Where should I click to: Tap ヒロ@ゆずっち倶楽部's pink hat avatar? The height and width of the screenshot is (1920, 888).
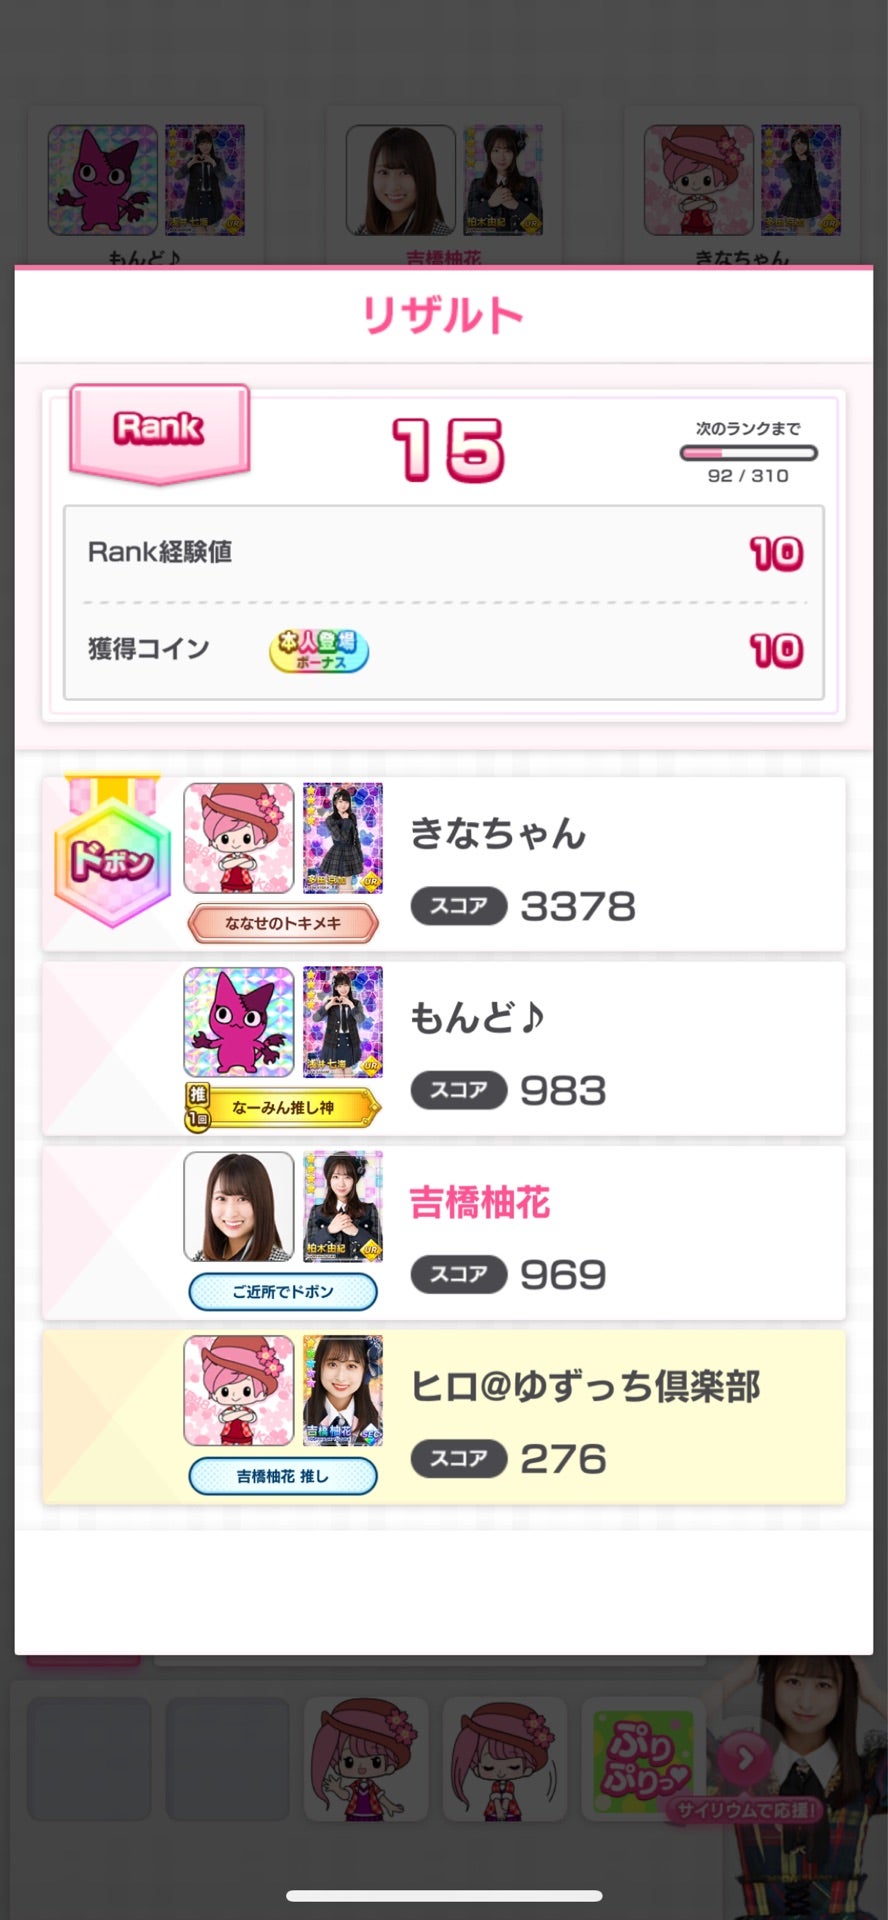pos(239,1390)
